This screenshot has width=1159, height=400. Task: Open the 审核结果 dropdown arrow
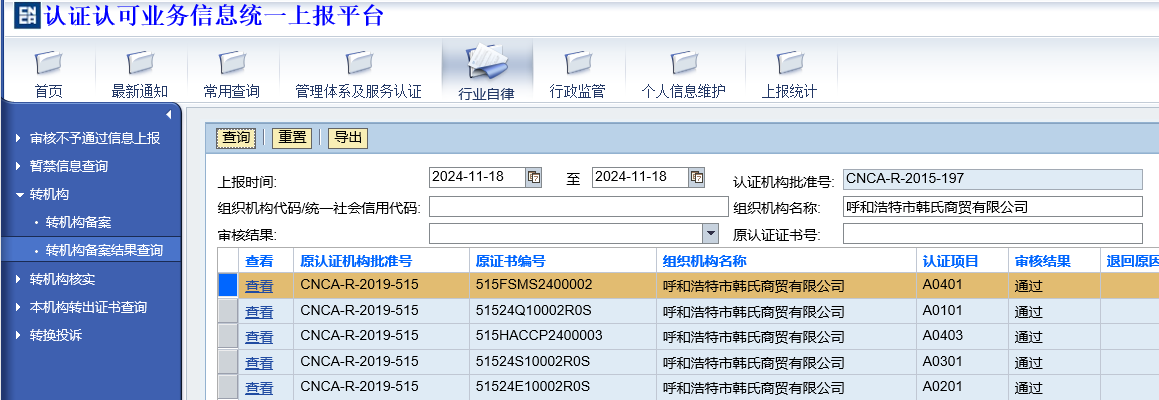pyautogui.click(x=710, y=234)
